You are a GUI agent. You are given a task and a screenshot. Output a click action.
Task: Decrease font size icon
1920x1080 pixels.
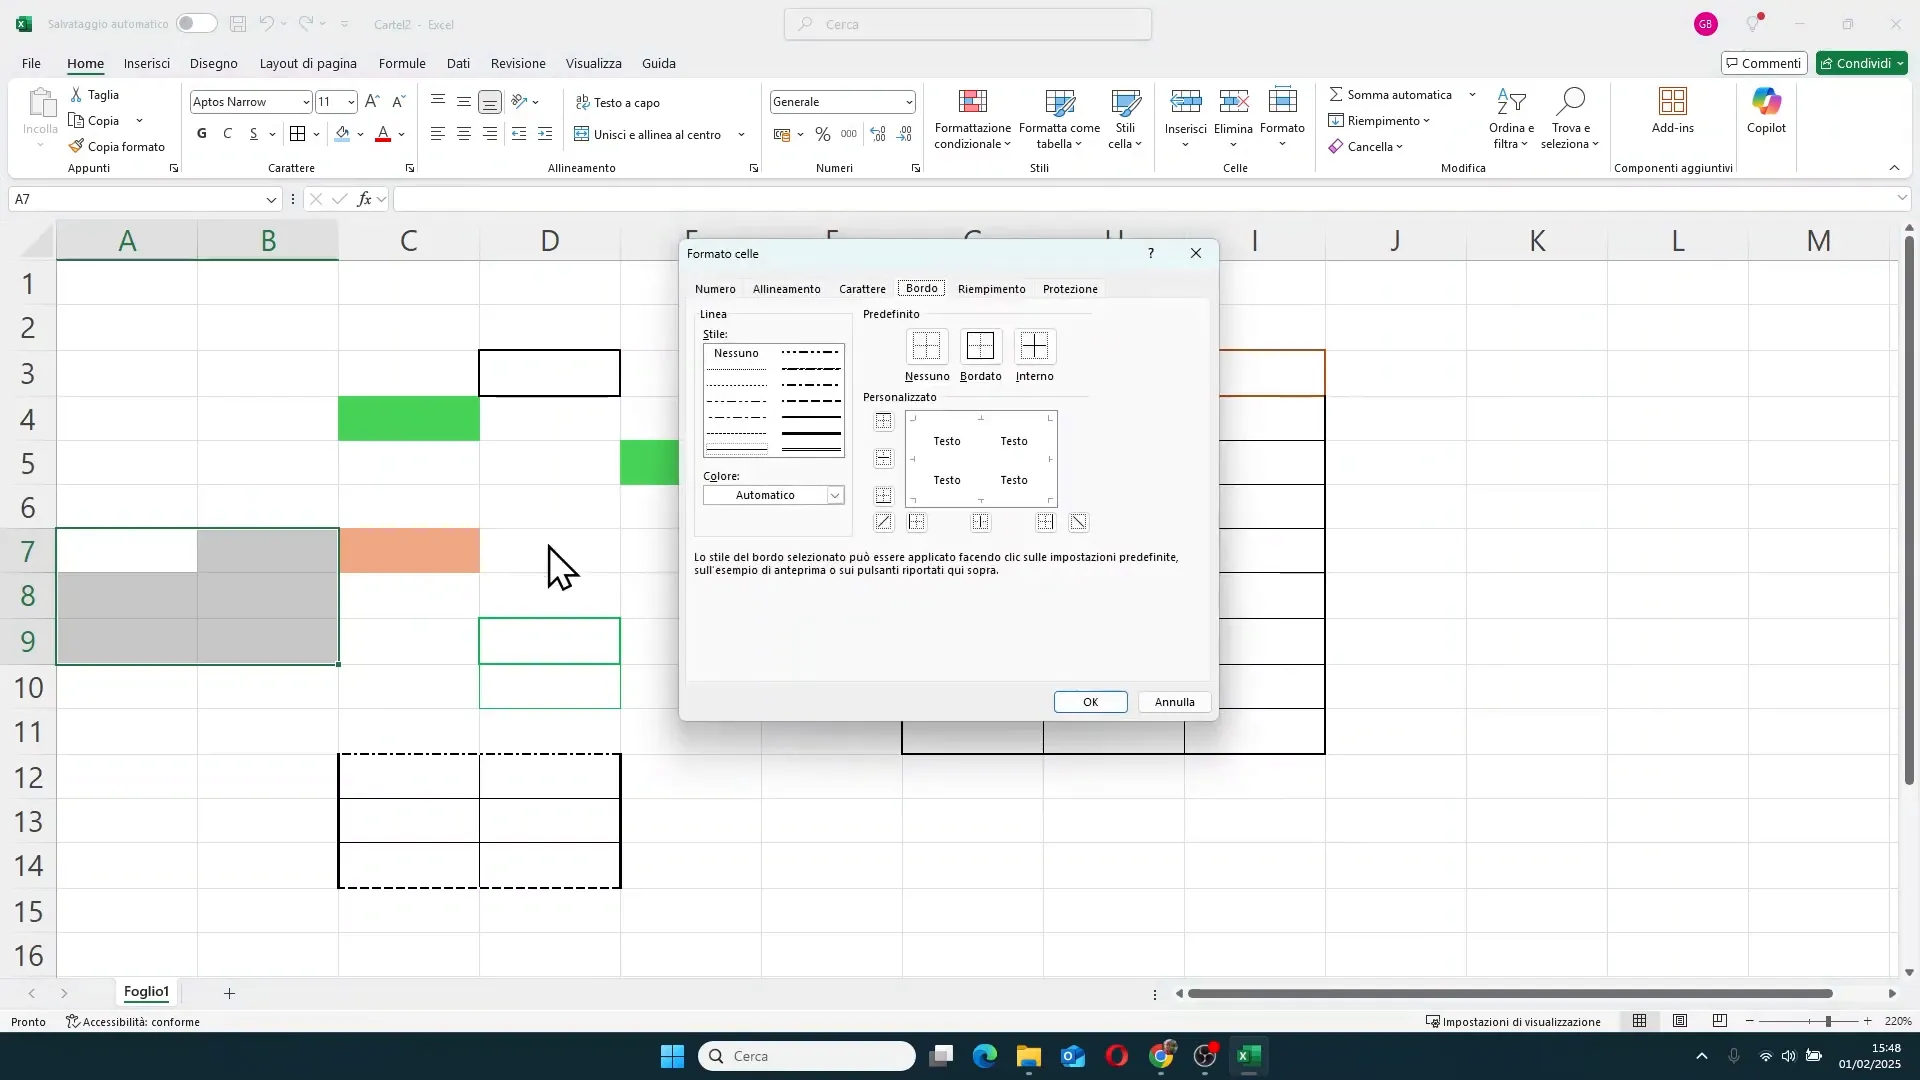[398, 101]
